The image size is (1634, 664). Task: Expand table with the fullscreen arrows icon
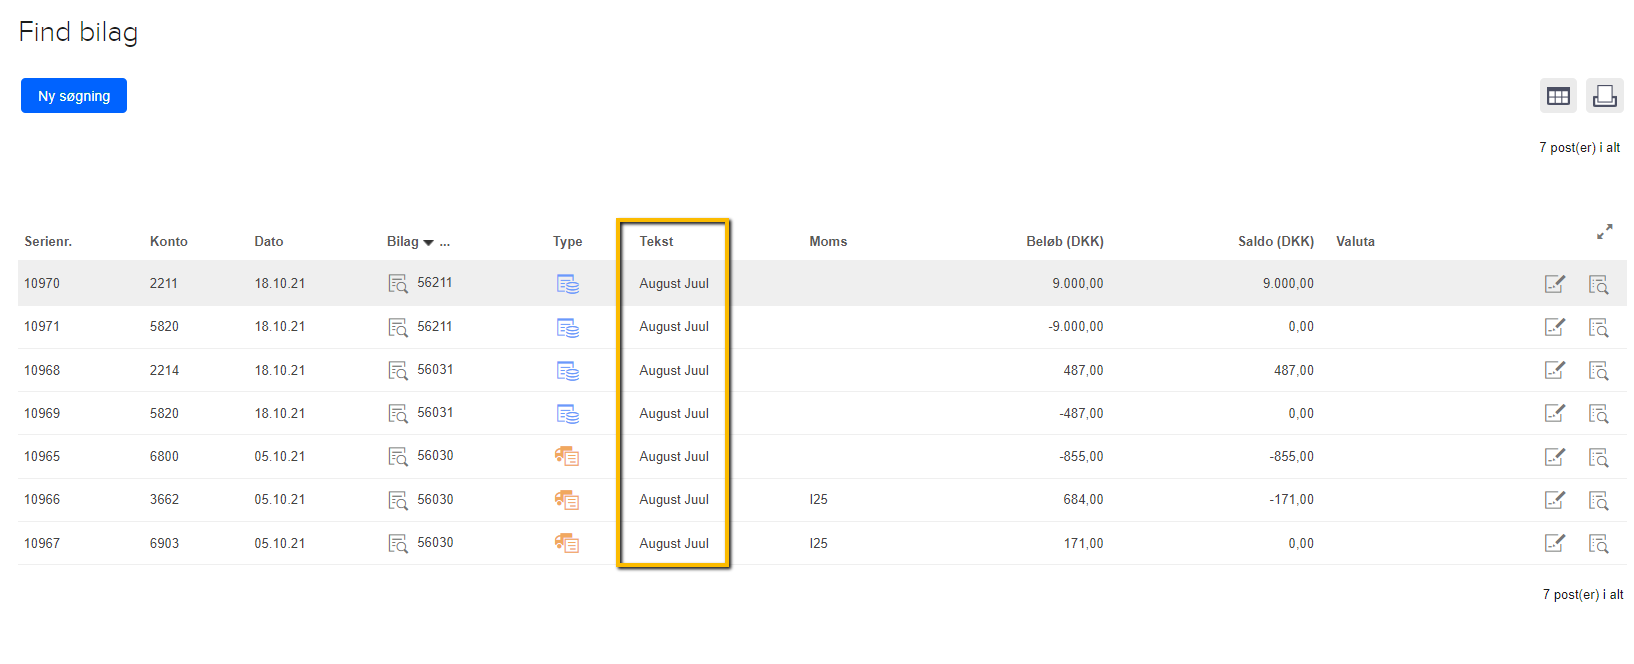pos(1604,232)
